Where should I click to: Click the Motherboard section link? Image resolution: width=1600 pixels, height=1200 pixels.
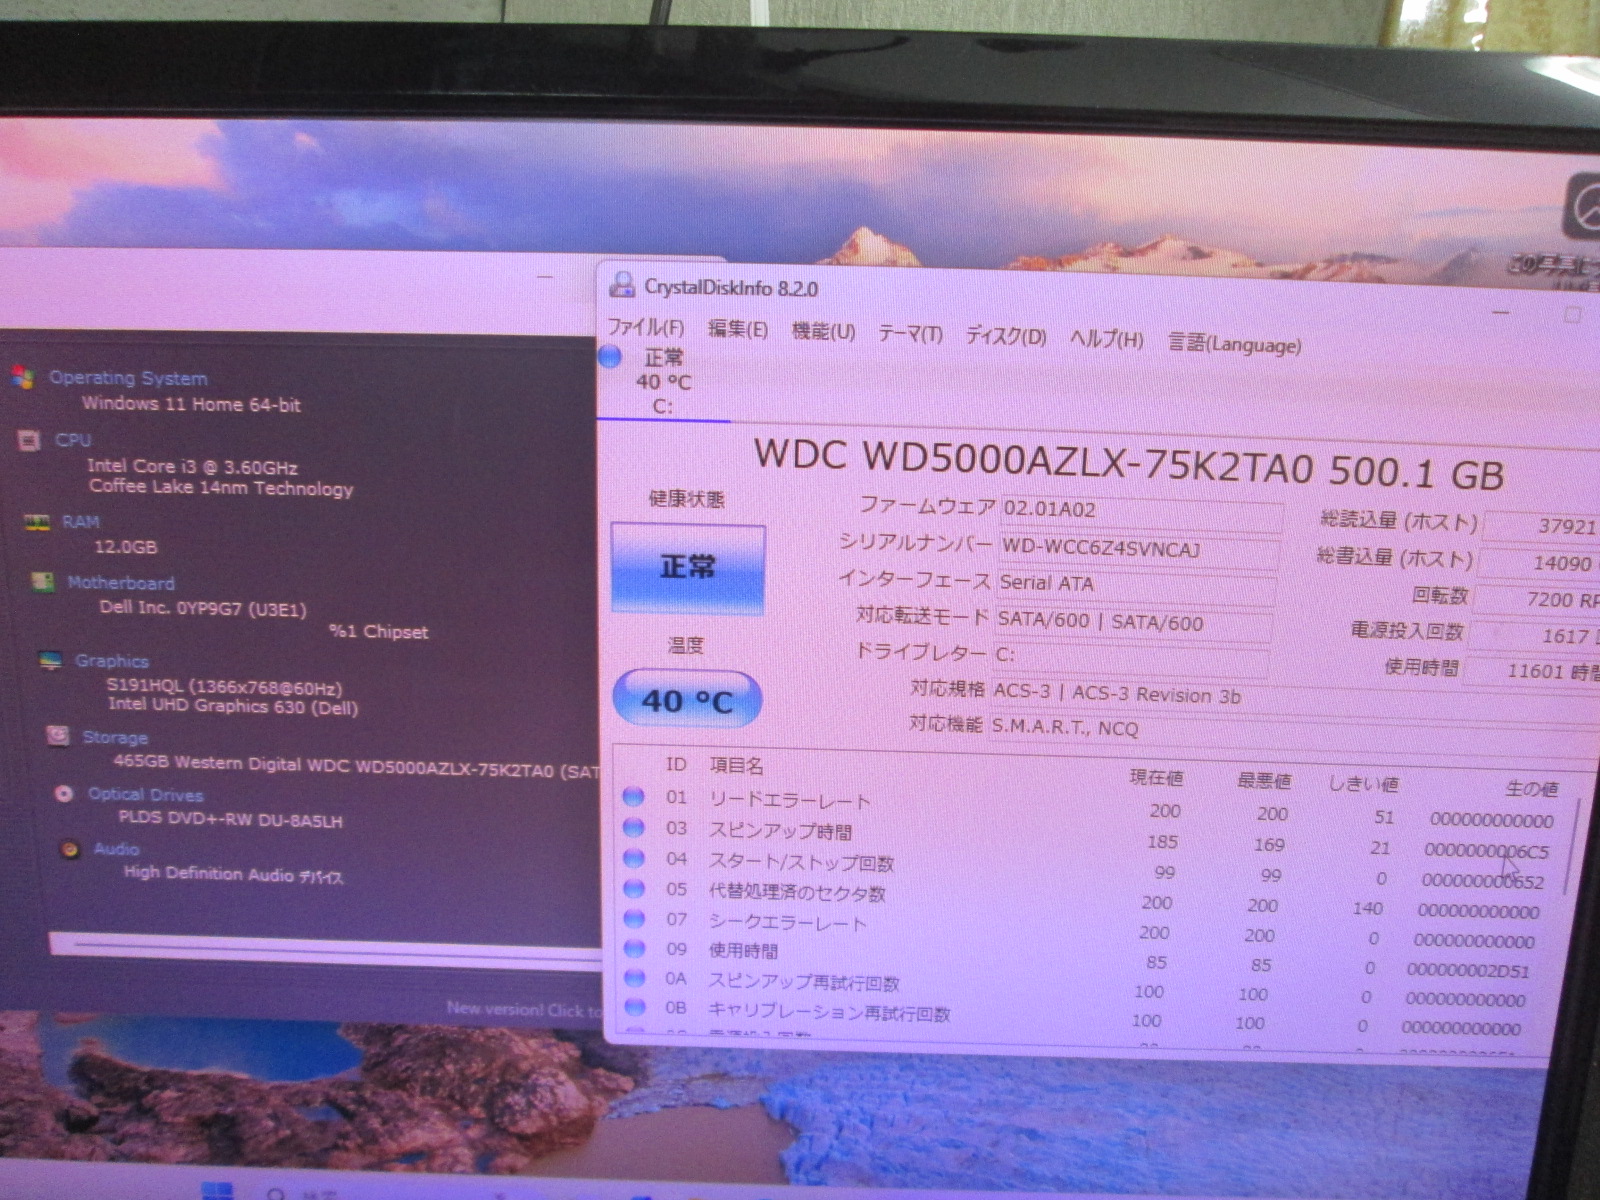click(121, 582)
